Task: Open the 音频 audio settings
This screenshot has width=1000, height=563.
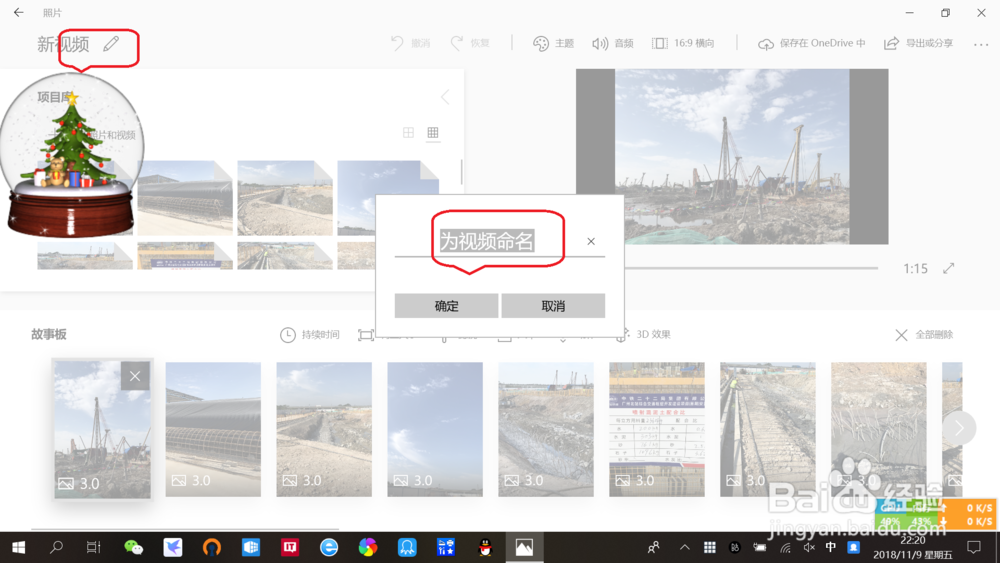Action: click(613, 43)
